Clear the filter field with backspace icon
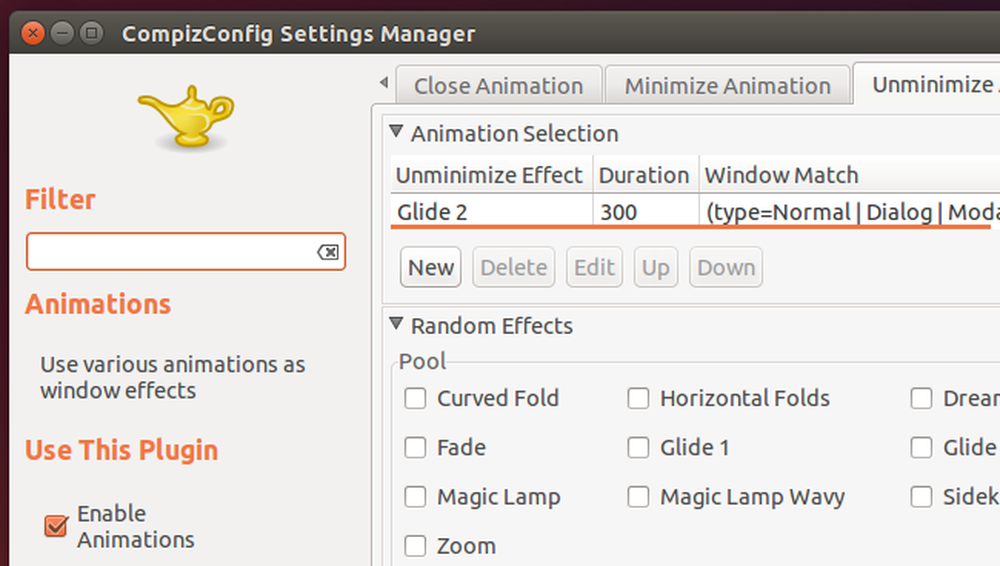The height and width of the screenshot is (566, 1000). click(x=328, y=252)
